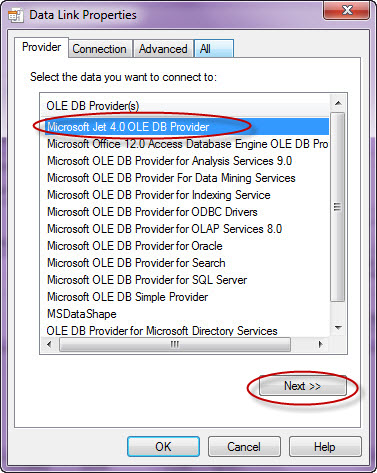
Task: Select Microsoft OLE DB Provider for SQL Server
Action: point(147,280)
